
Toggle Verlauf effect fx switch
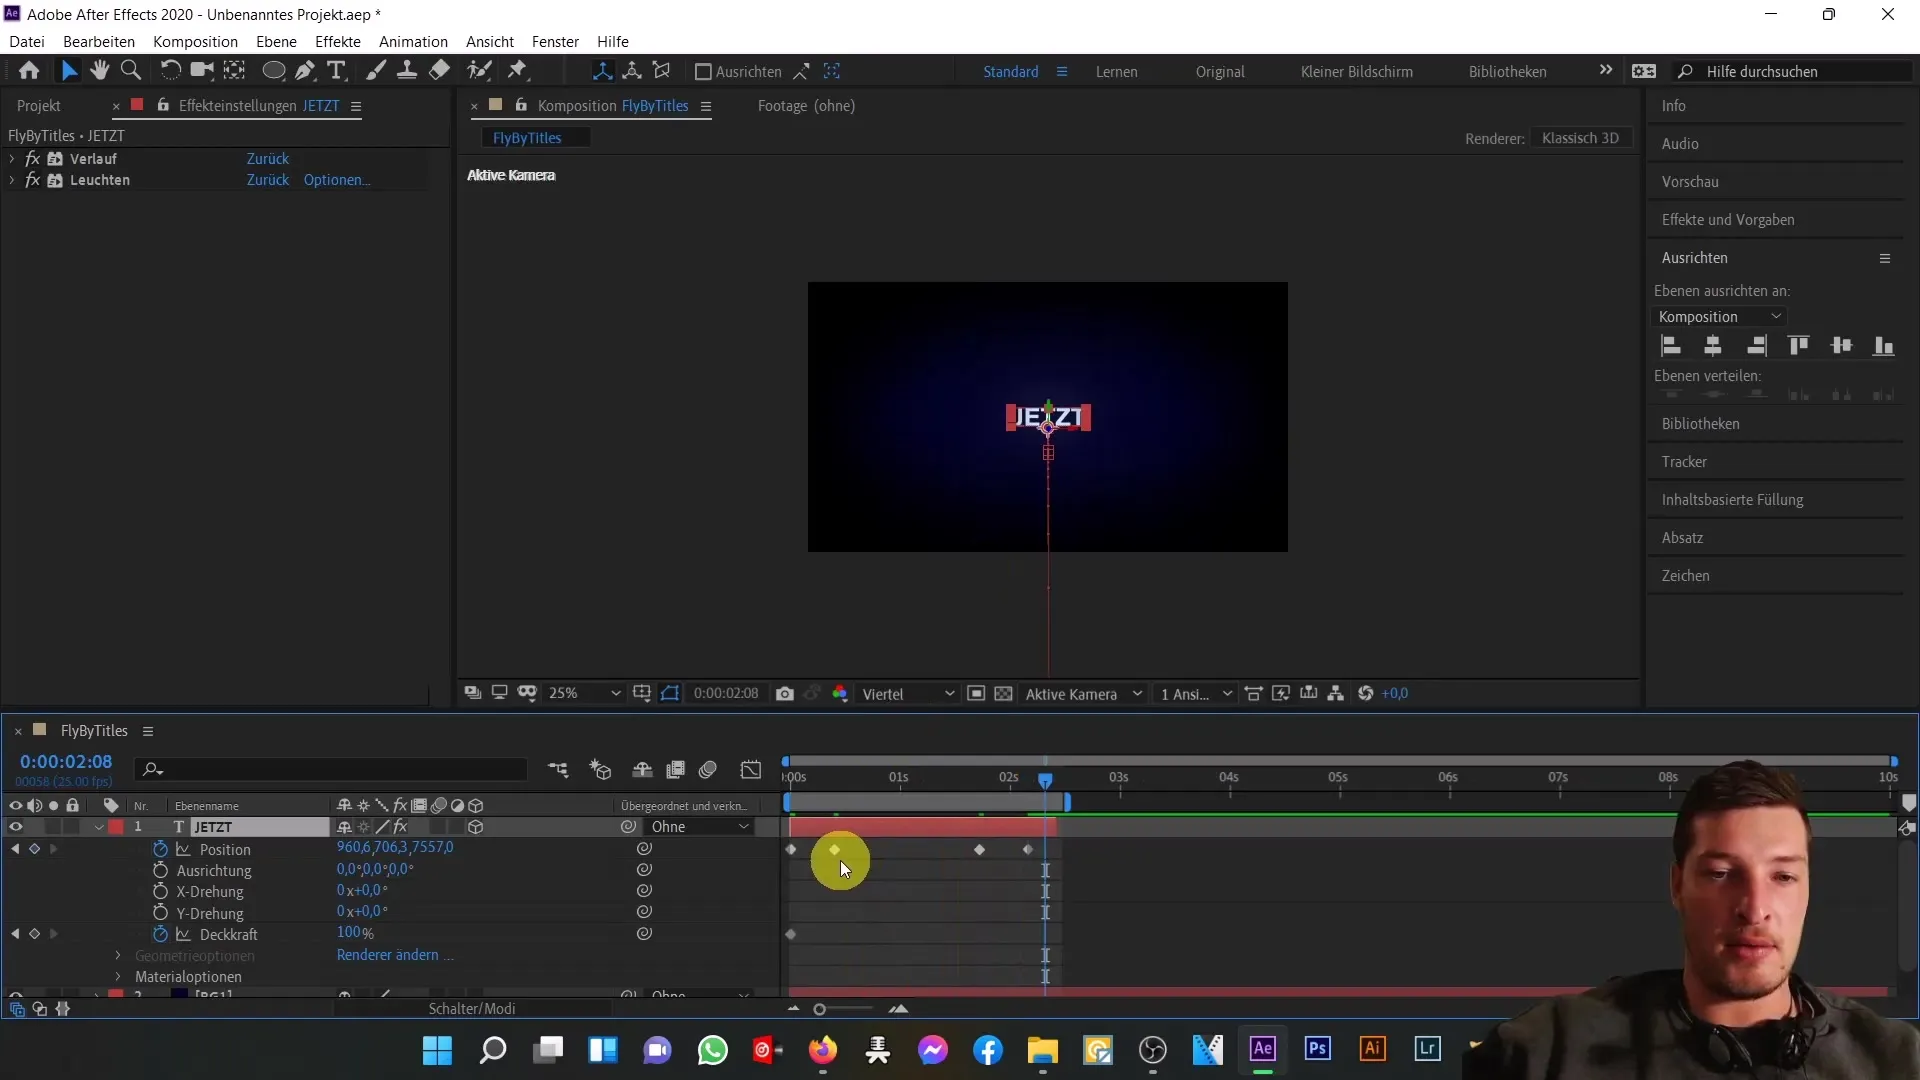pyautogui.click(x=33, y=159)
